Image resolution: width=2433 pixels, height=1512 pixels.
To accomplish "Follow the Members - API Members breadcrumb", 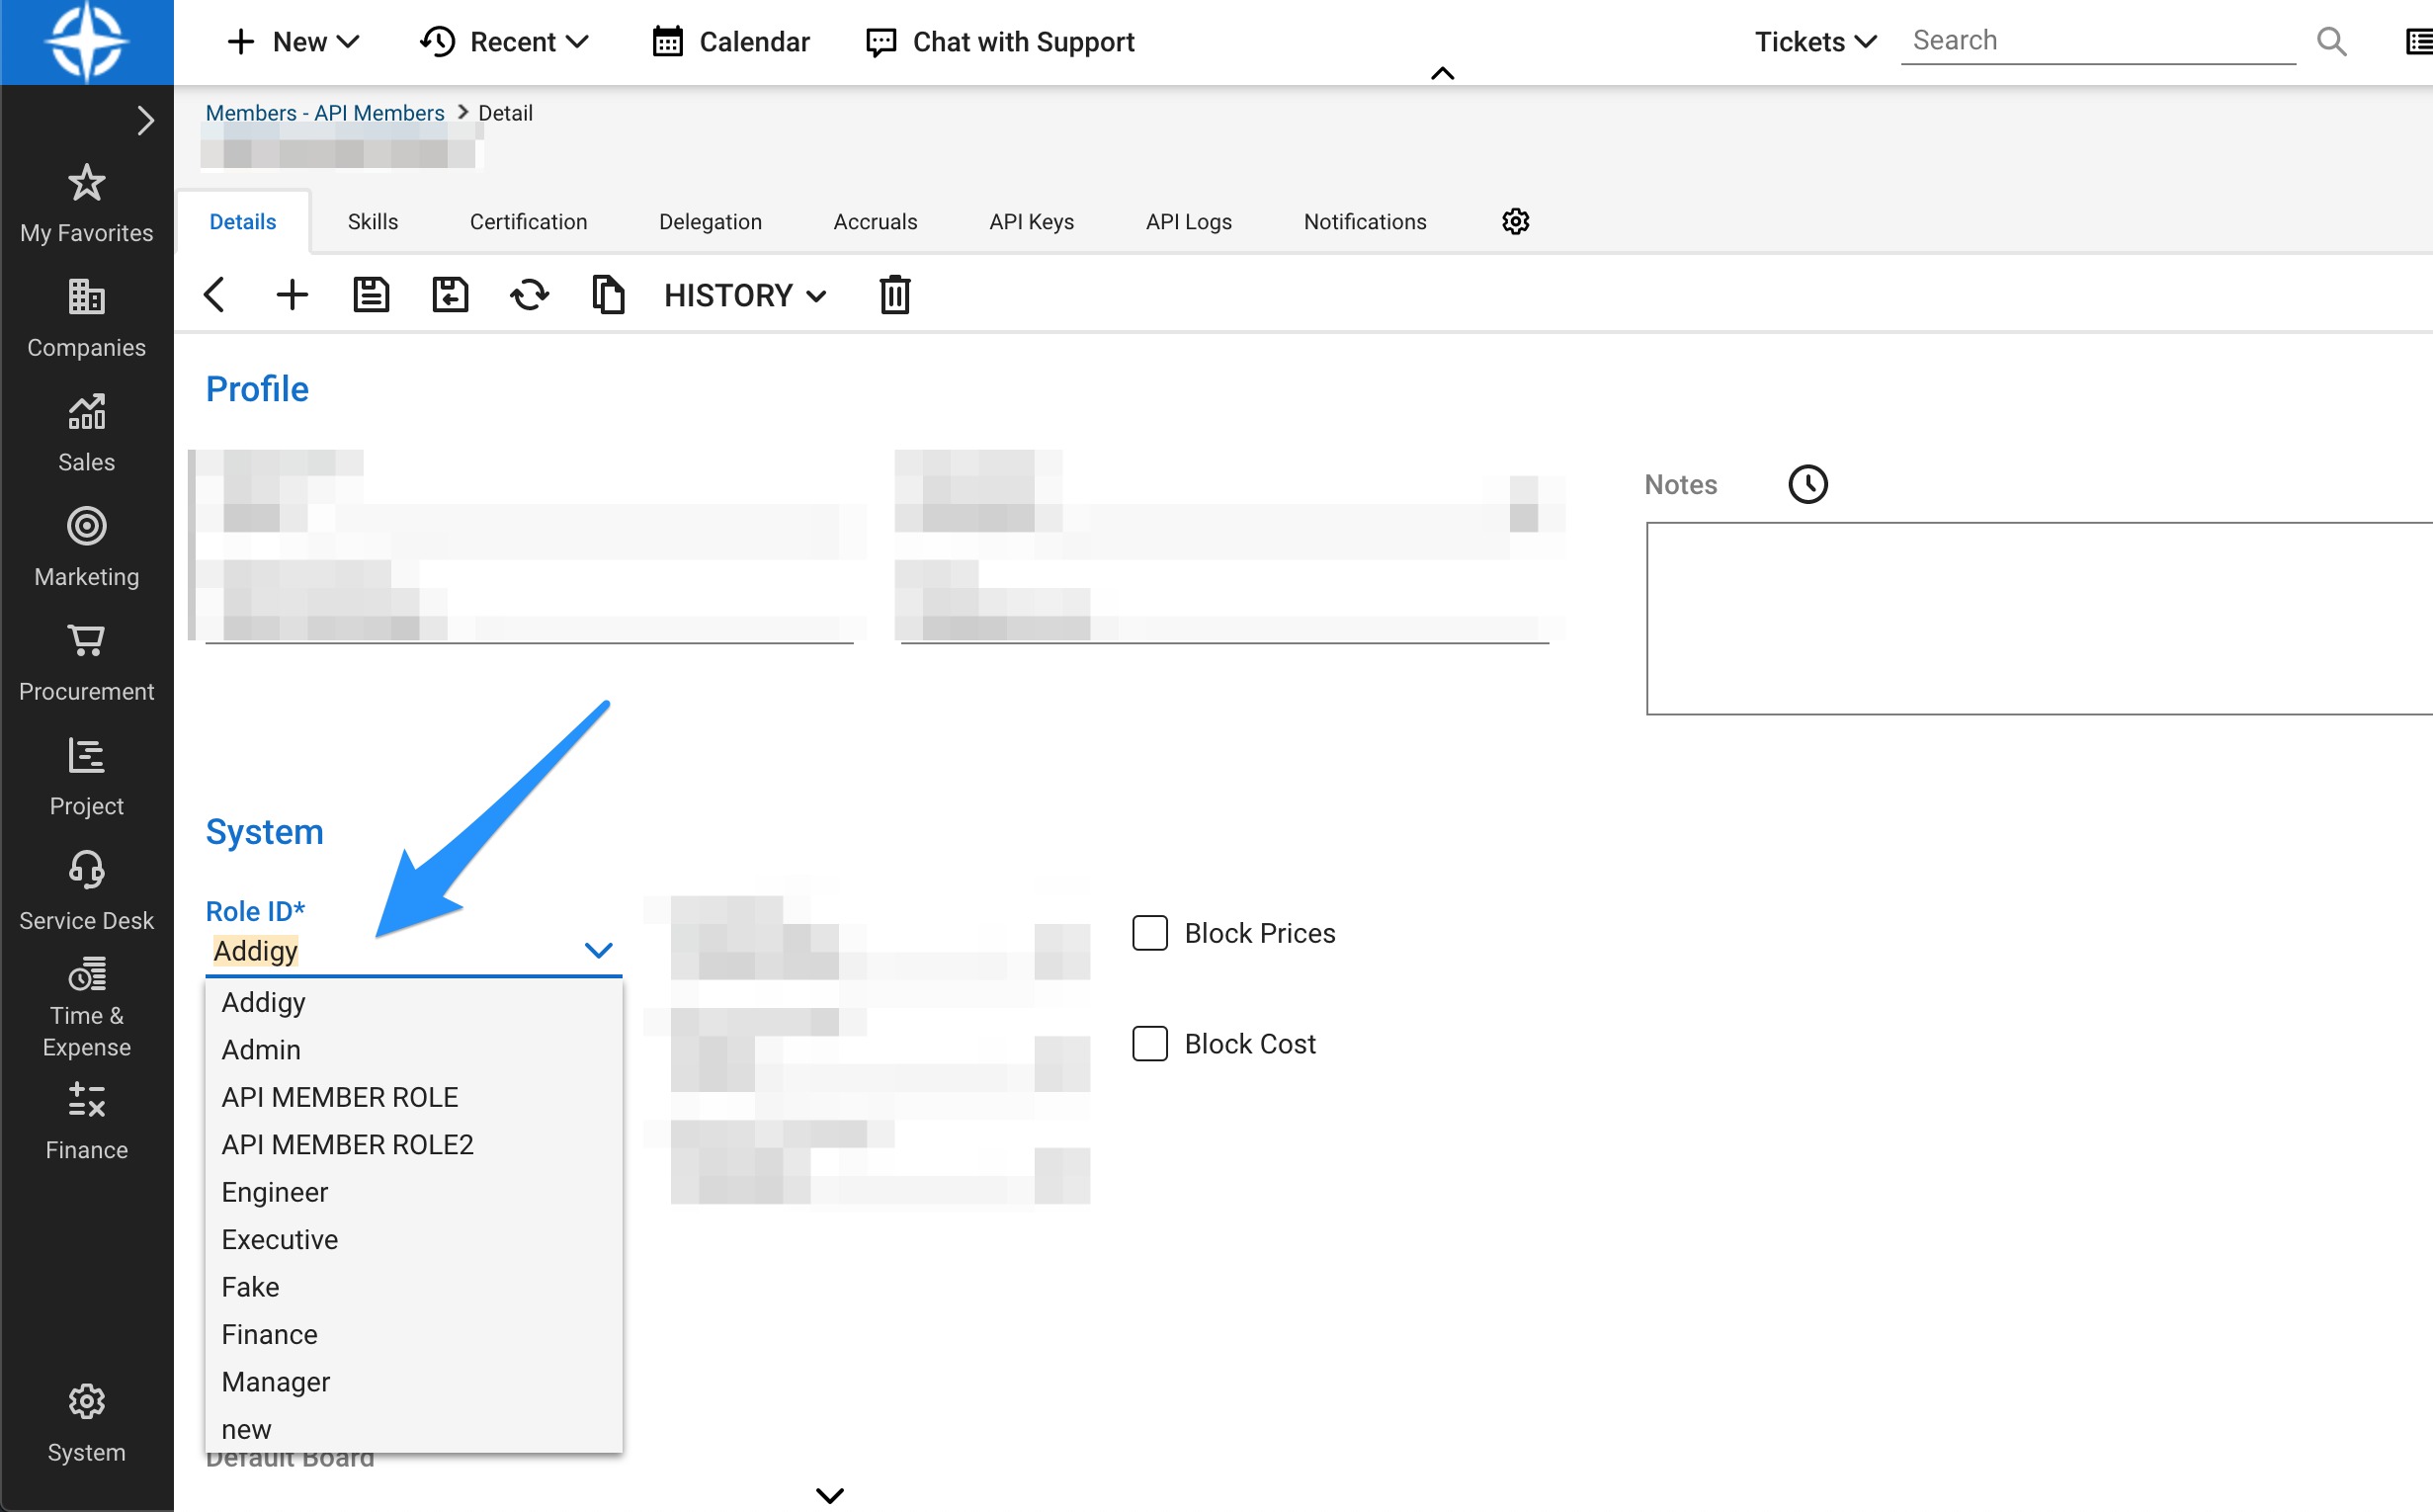I will 325,113.
